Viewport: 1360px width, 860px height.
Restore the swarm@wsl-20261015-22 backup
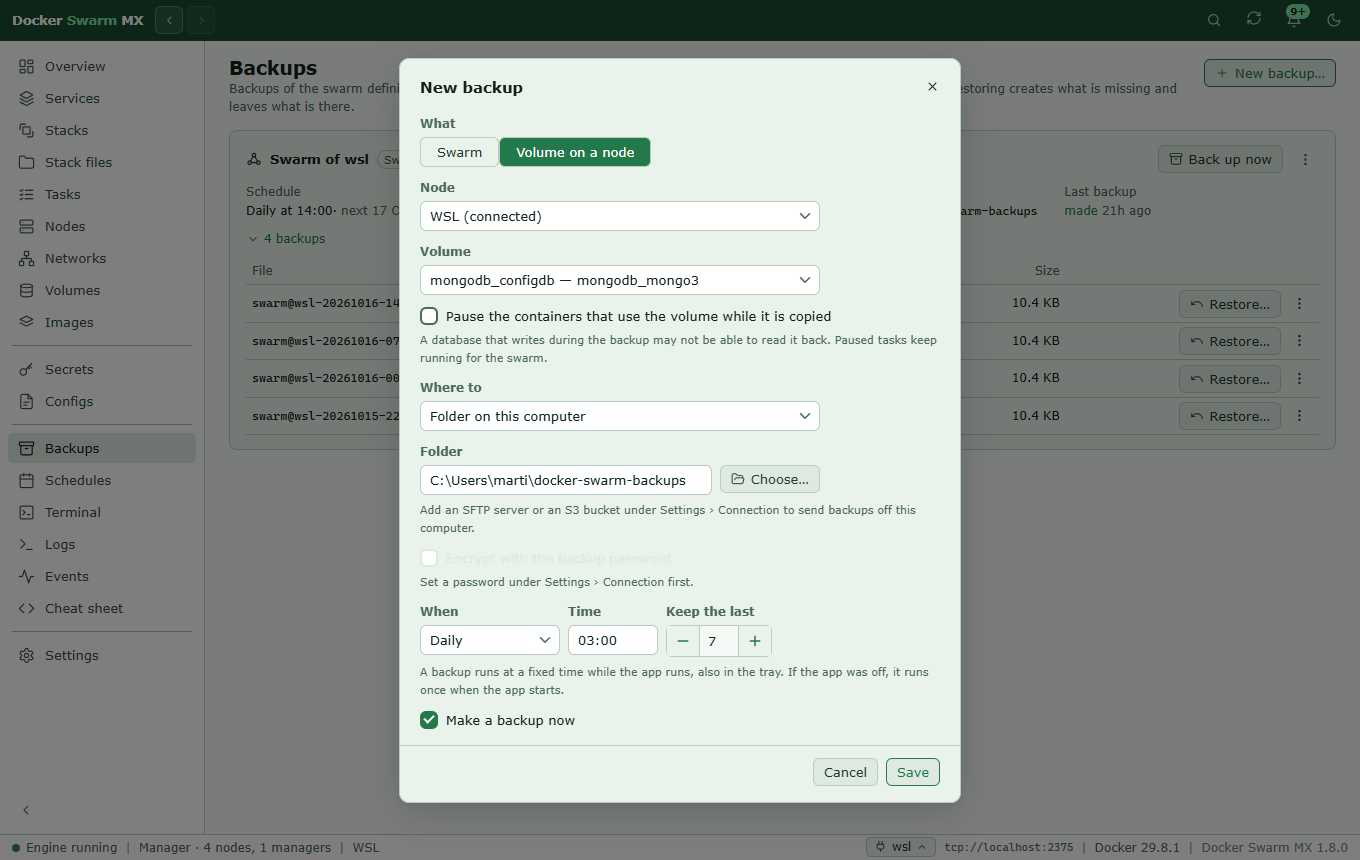1230,416
